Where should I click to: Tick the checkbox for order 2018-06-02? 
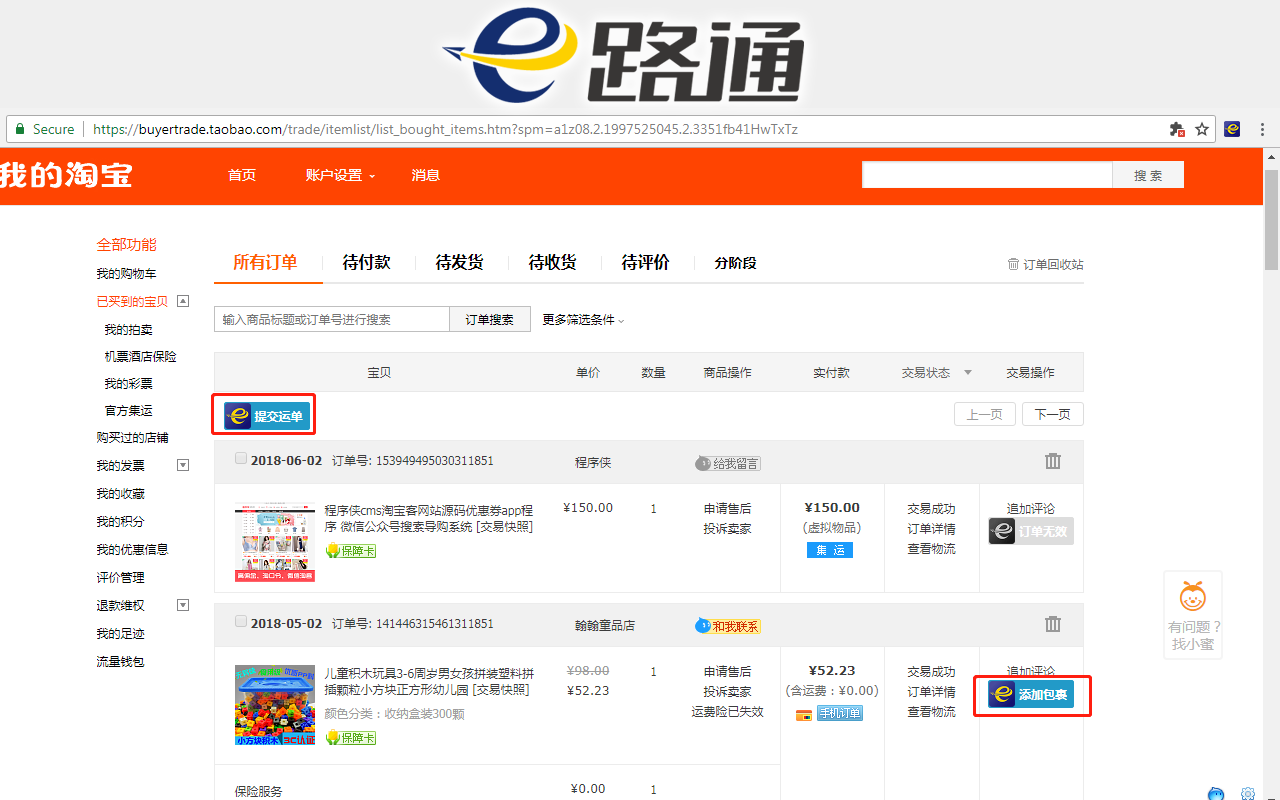point(240,458)
